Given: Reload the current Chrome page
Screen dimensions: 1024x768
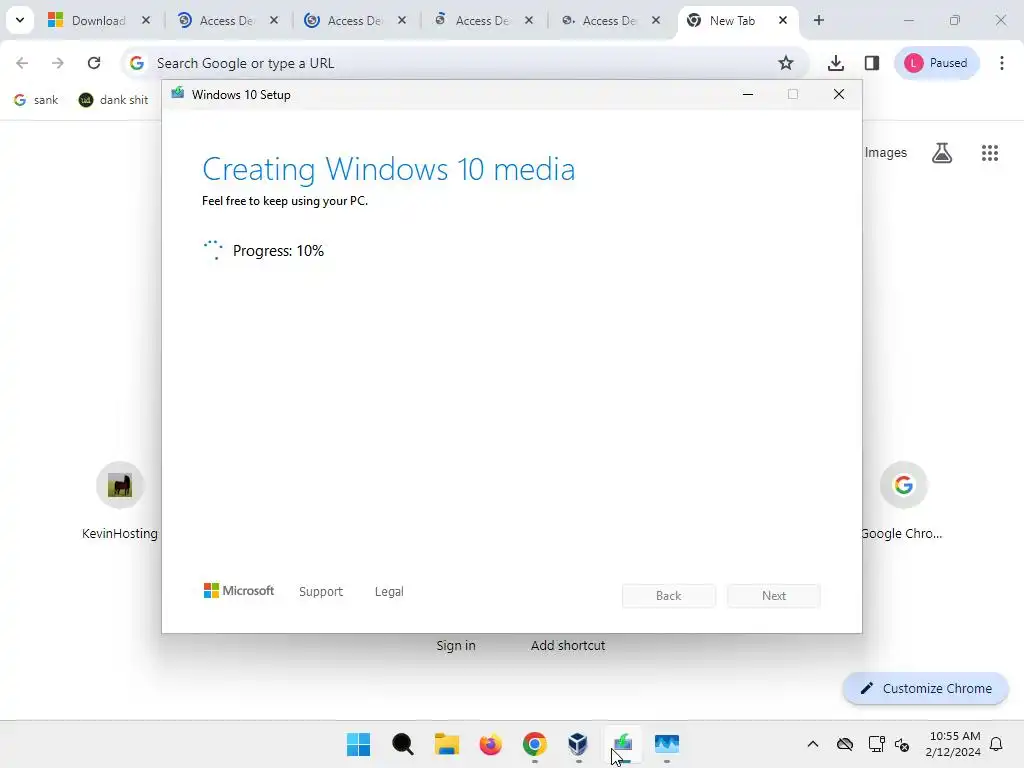Looking at the screenshot, I should (x=94, y=63).
